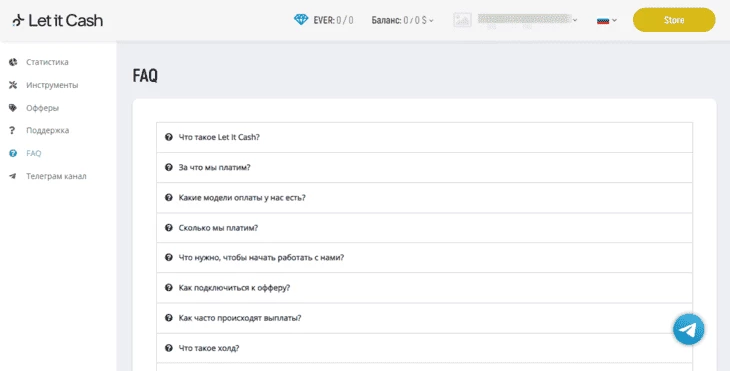
Task: Open Инструменты in the sidebar
Action: coord(52,85)
